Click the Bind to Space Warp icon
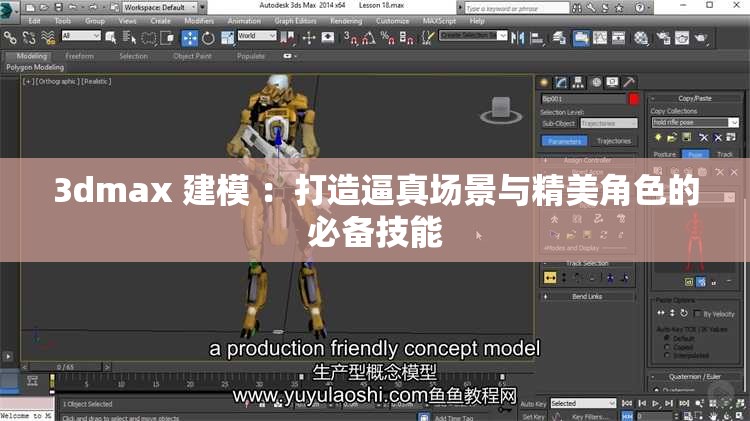The height and width of the screenshot is (421, 750). pos(48,37)
